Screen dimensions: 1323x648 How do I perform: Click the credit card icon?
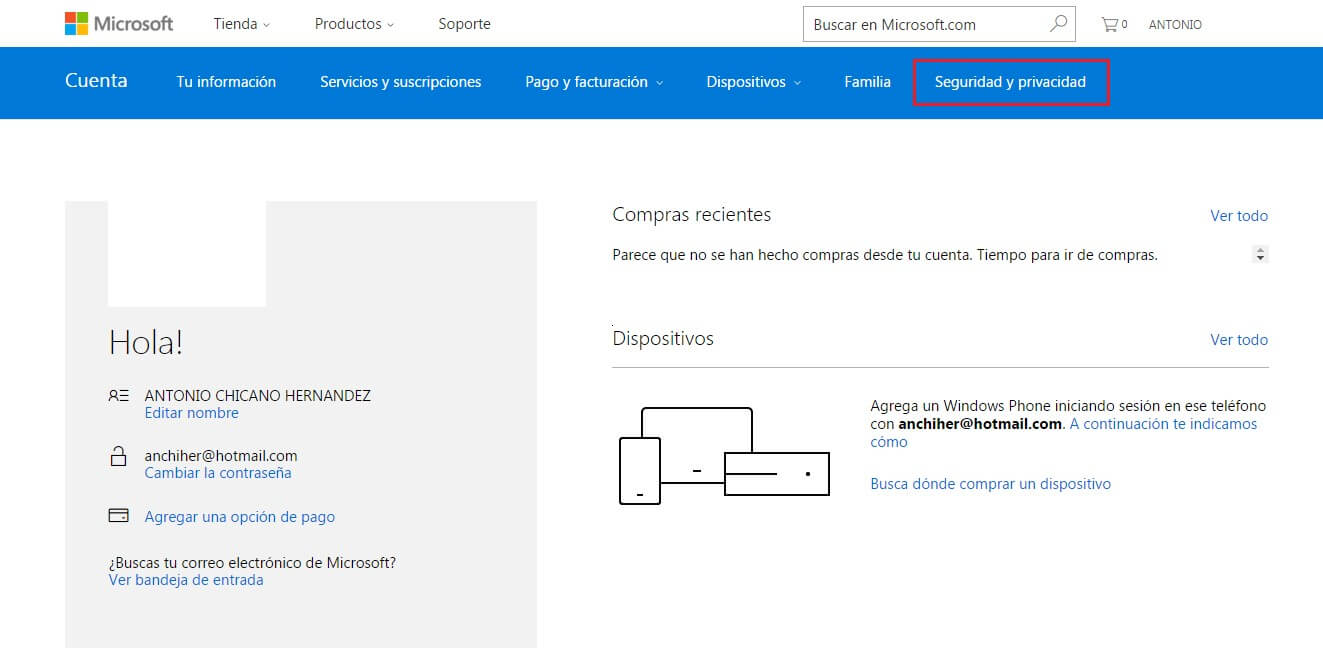coord(118,517)
